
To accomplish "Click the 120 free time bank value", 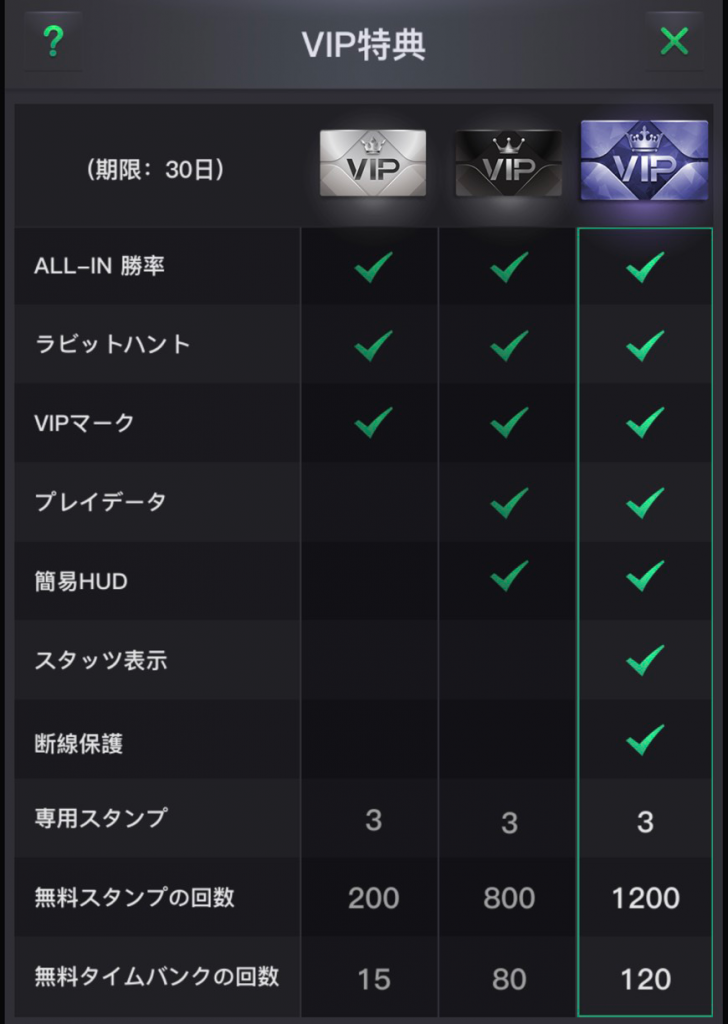I will [x=646, y=980].
